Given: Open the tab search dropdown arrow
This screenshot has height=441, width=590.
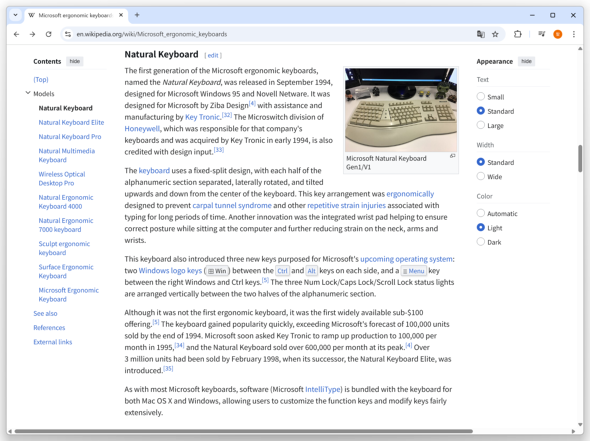Looking at the screenshot, I should tap(15, 15).
